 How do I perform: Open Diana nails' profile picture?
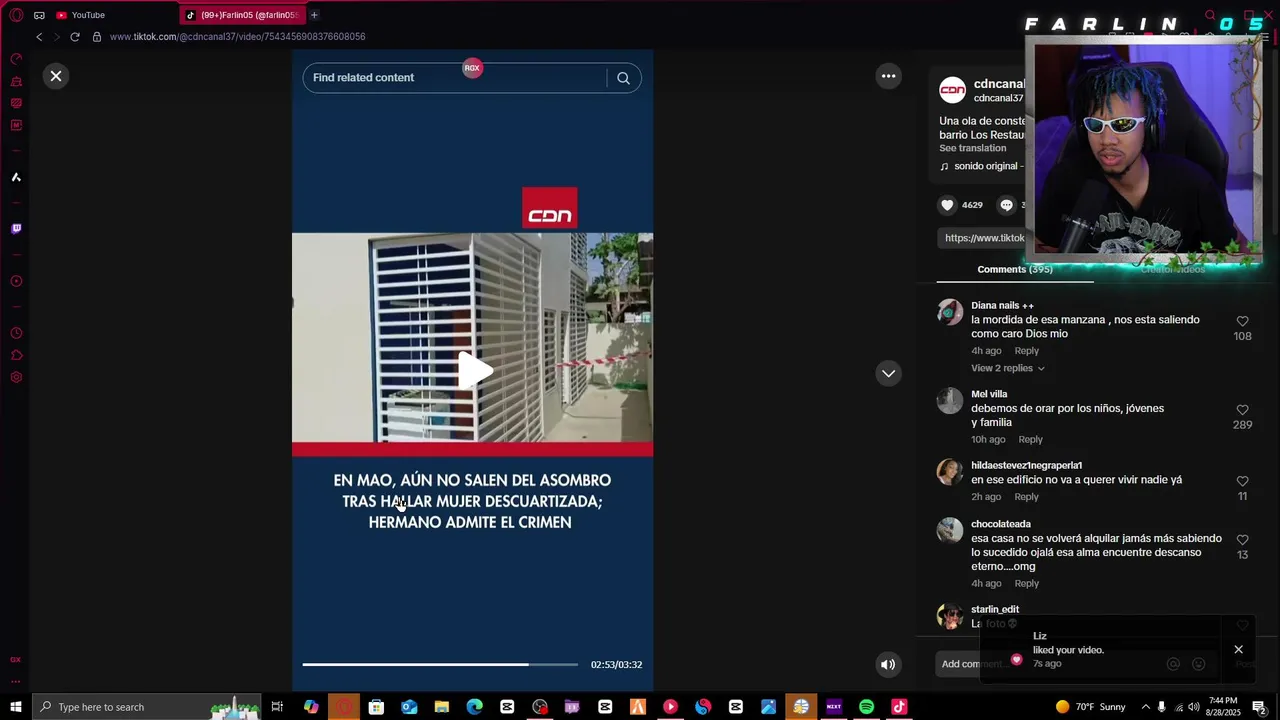(x=949, y=312)
